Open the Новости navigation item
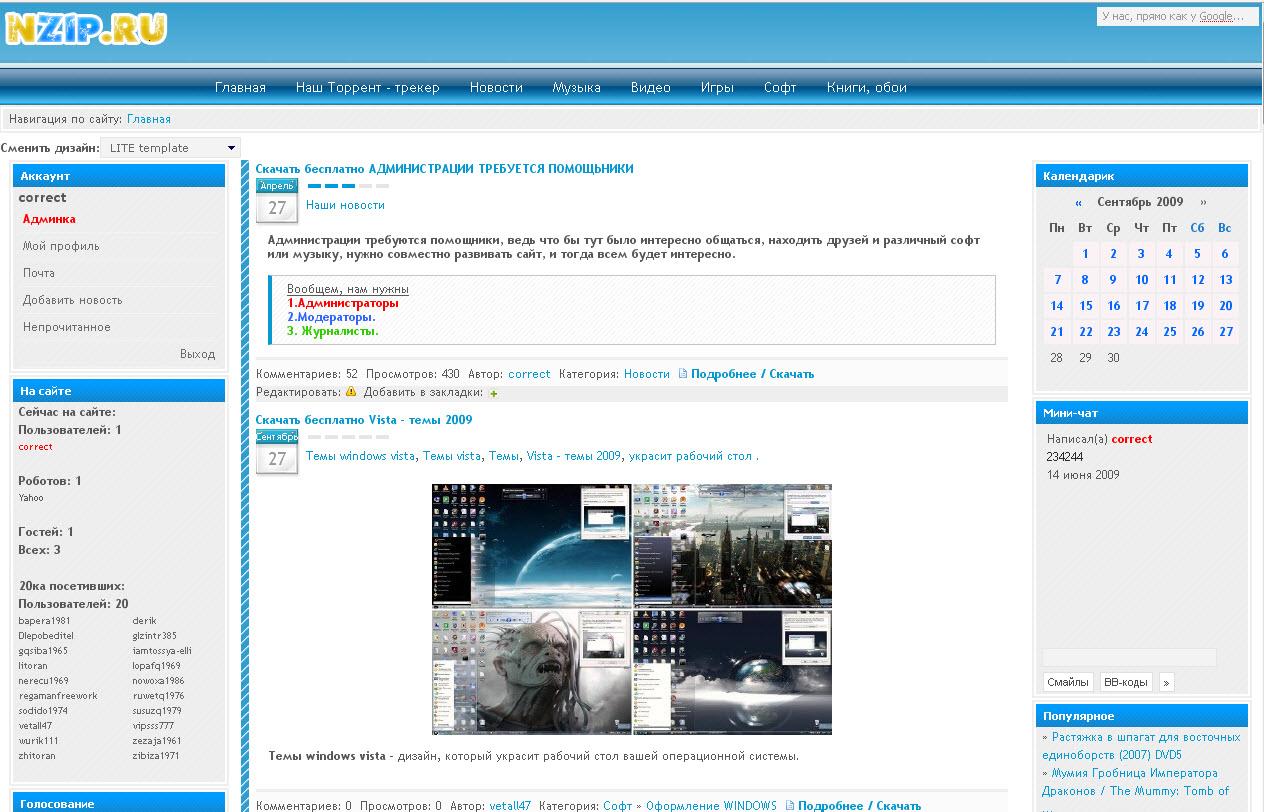Screen dimensions: 1264x812 [x=496, y=87]
